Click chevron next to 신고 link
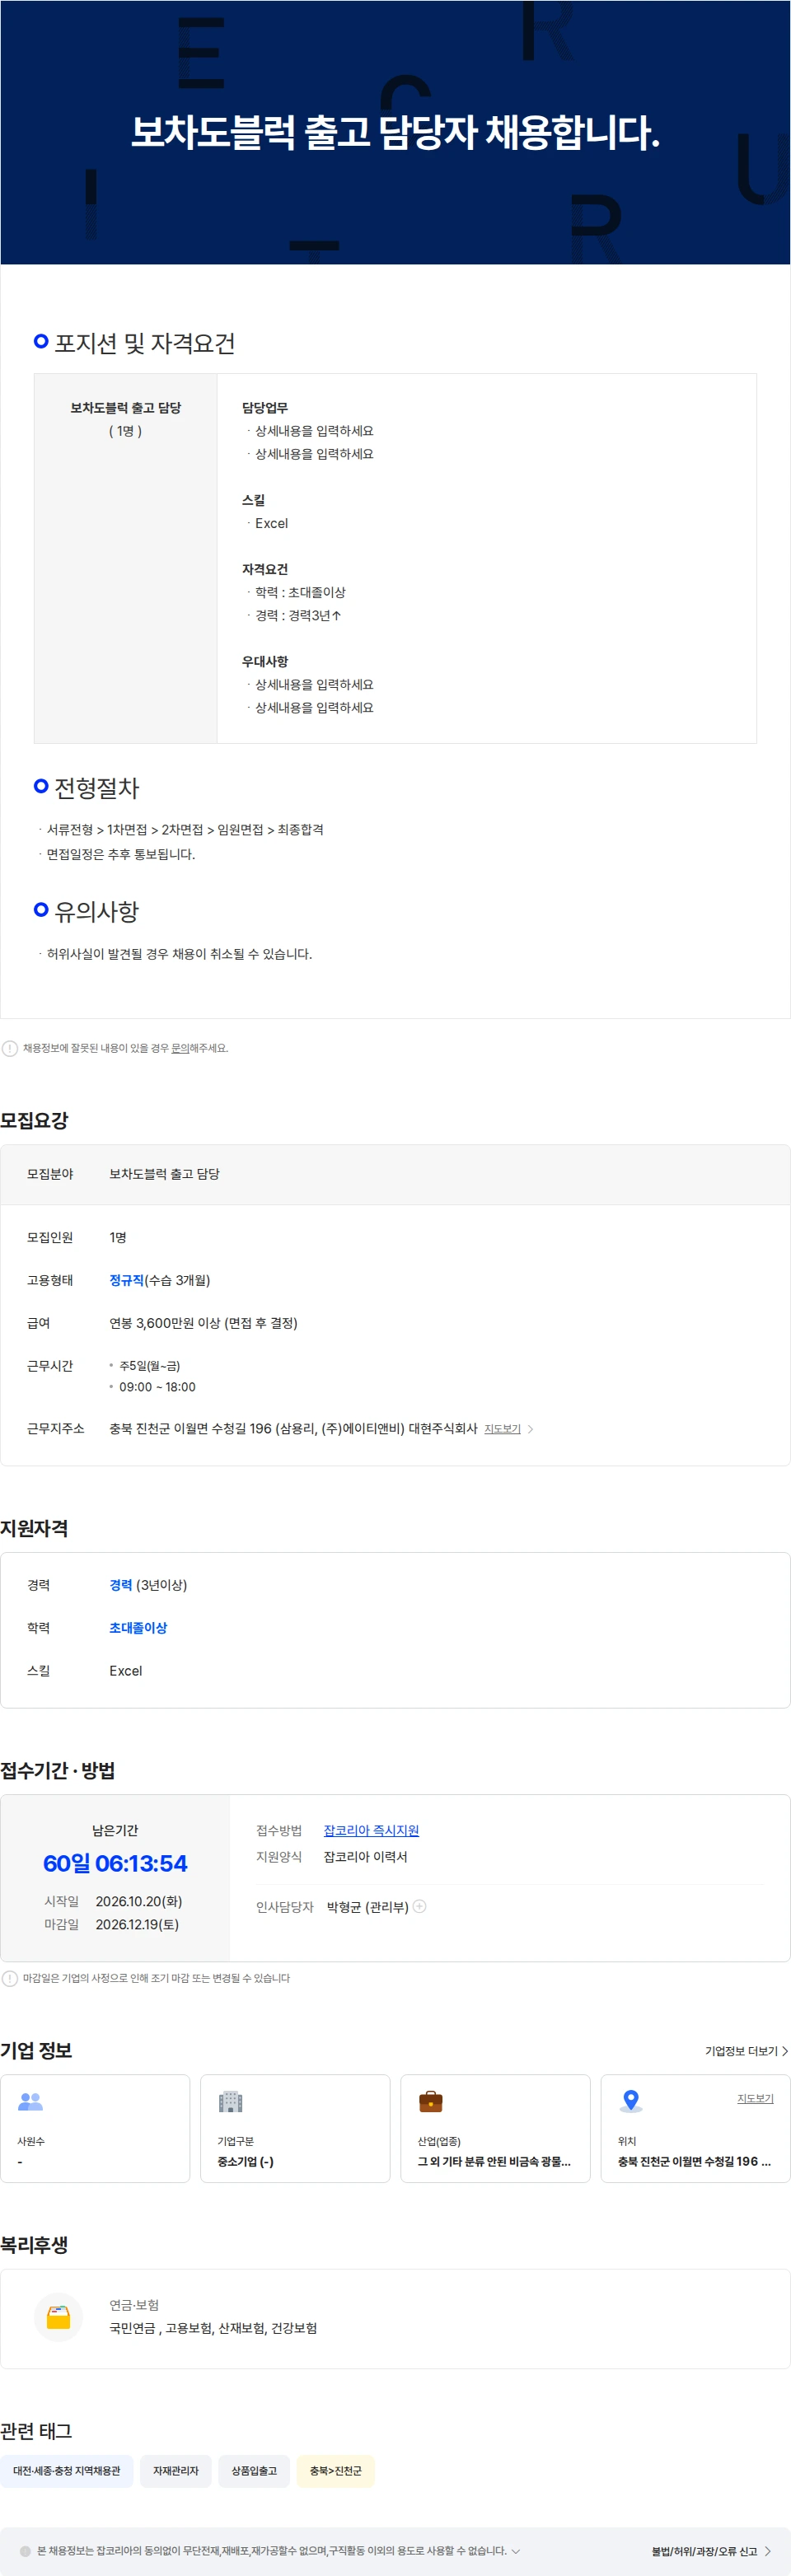Viewport: 791px width, 2576px height. tap(767, 2551)
